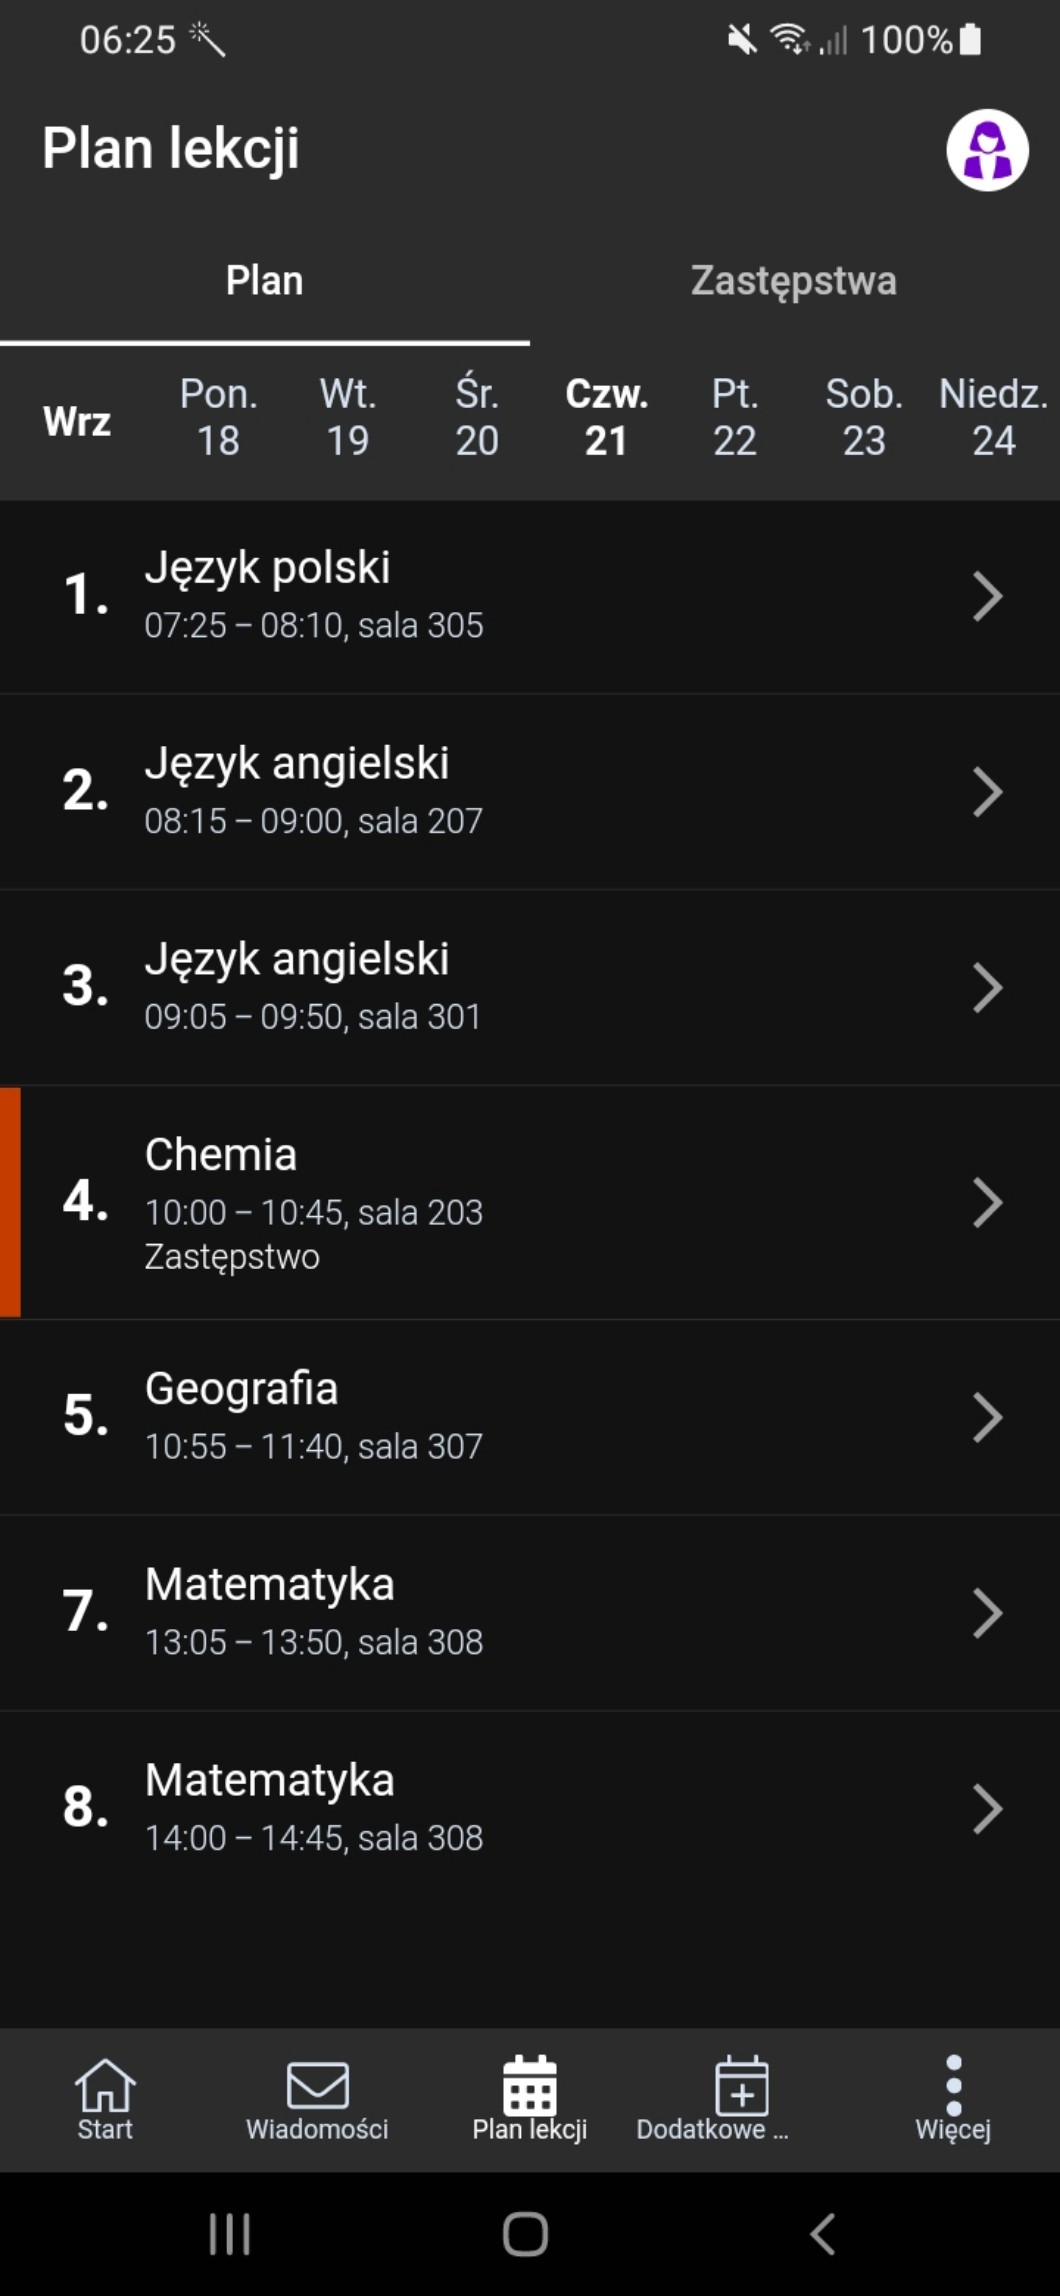Select Monday 18 in week bar
The height and width of the screenshot is (2296, 1060).
coord(218,418)
